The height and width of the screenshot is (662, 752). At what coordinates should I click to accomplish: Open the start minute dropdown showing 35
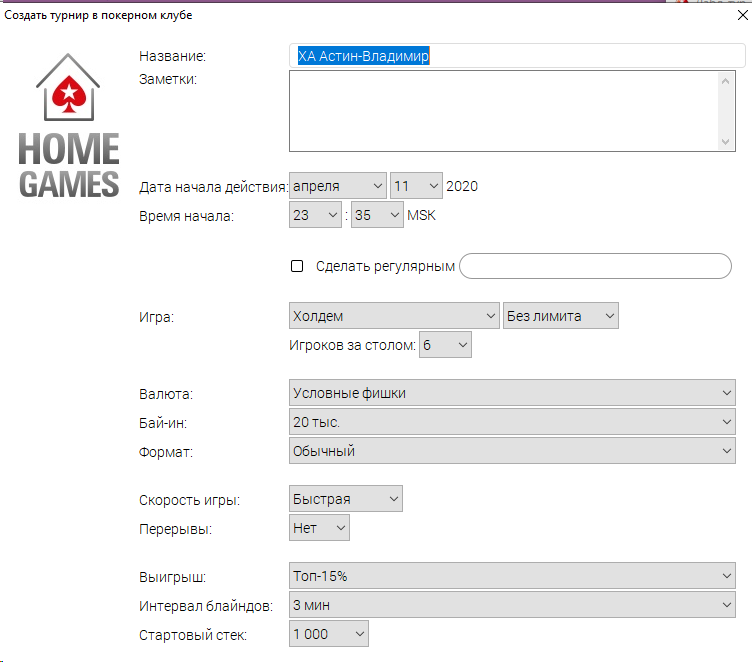point(377,214)
